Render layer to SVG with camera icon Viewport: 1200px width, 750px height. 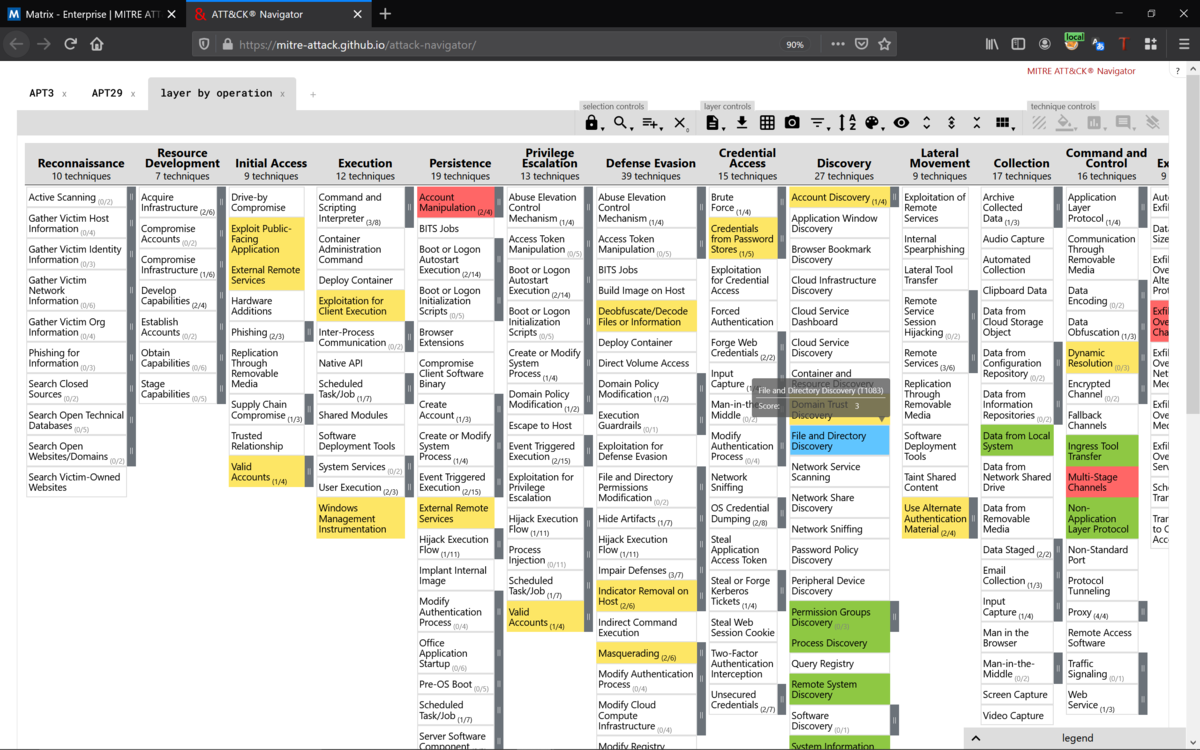(x=792, y=123)
